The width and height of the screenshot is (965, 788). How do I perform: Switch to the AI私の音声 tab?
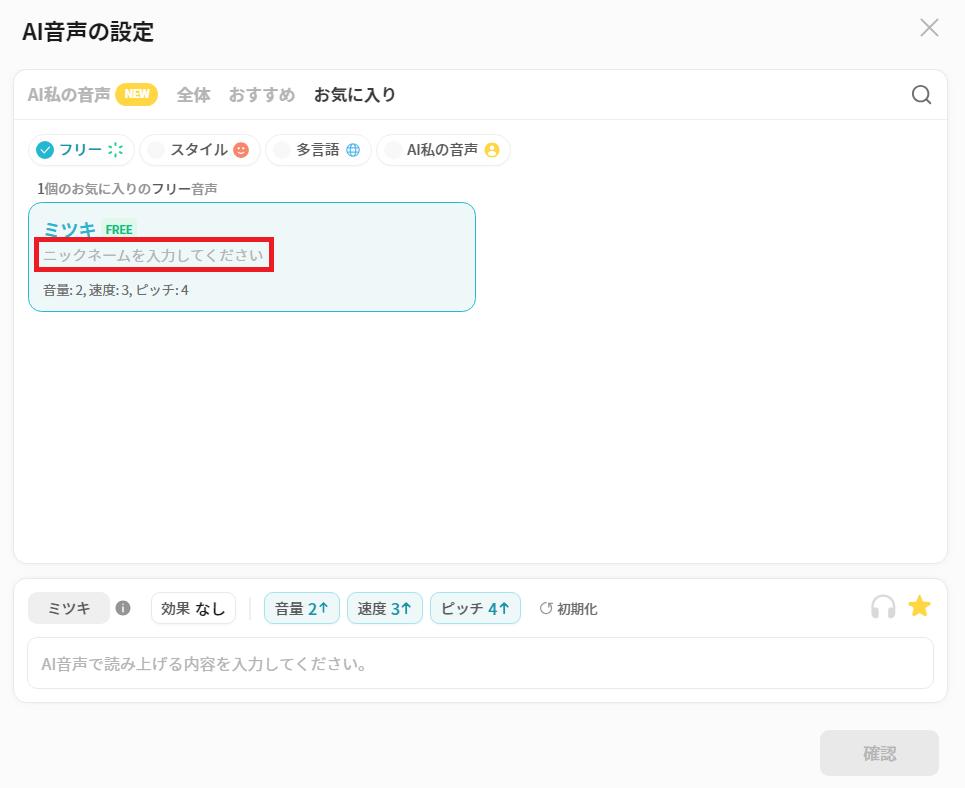point(69,95)
